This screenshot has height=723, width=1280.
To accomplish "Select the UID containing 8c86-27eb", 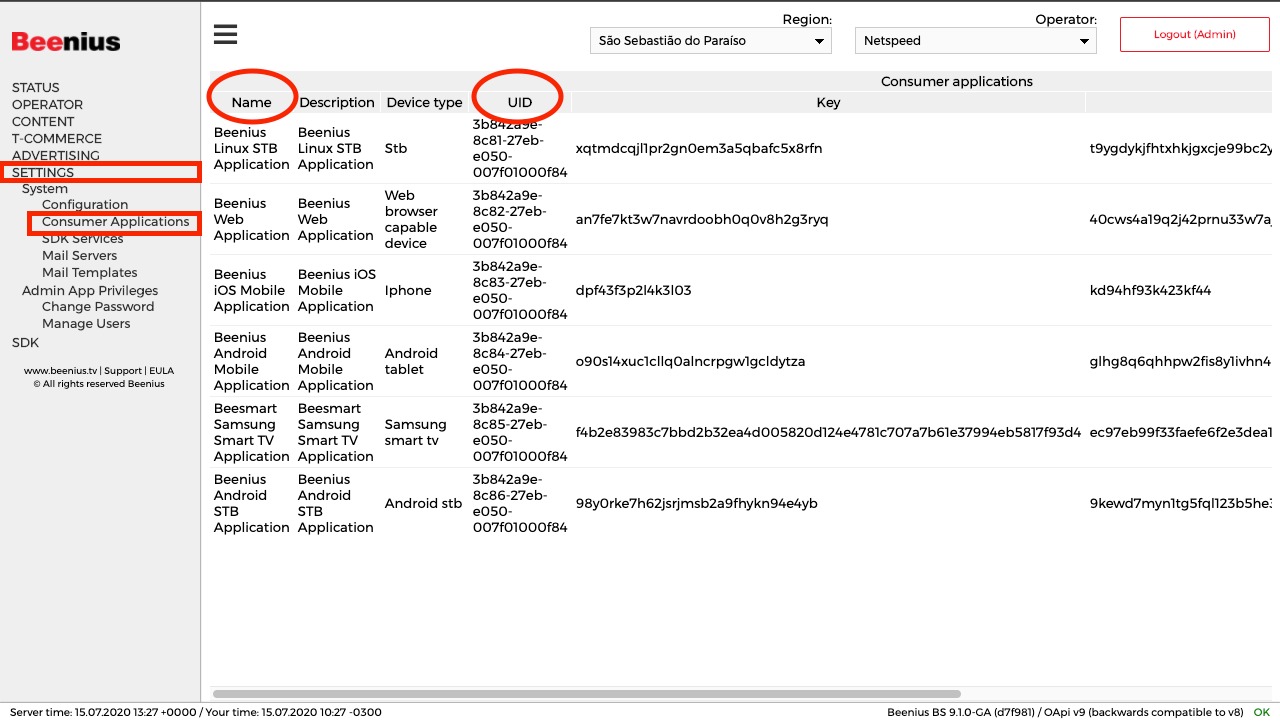I will (520, 504).
